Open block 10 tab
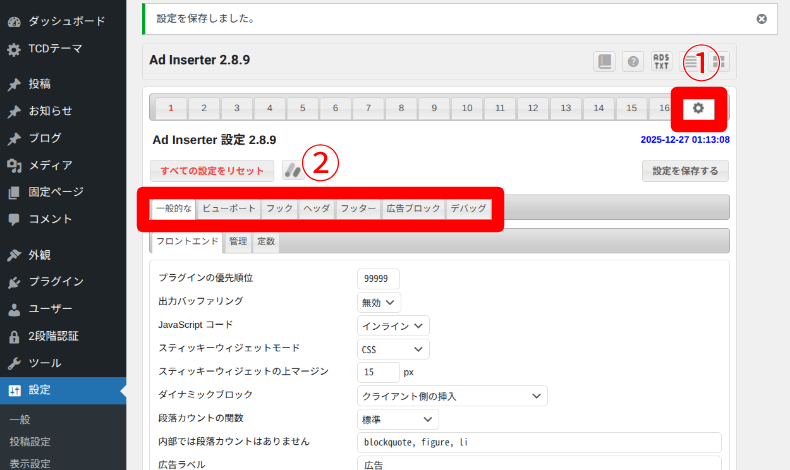 click(x=467, y=108)
